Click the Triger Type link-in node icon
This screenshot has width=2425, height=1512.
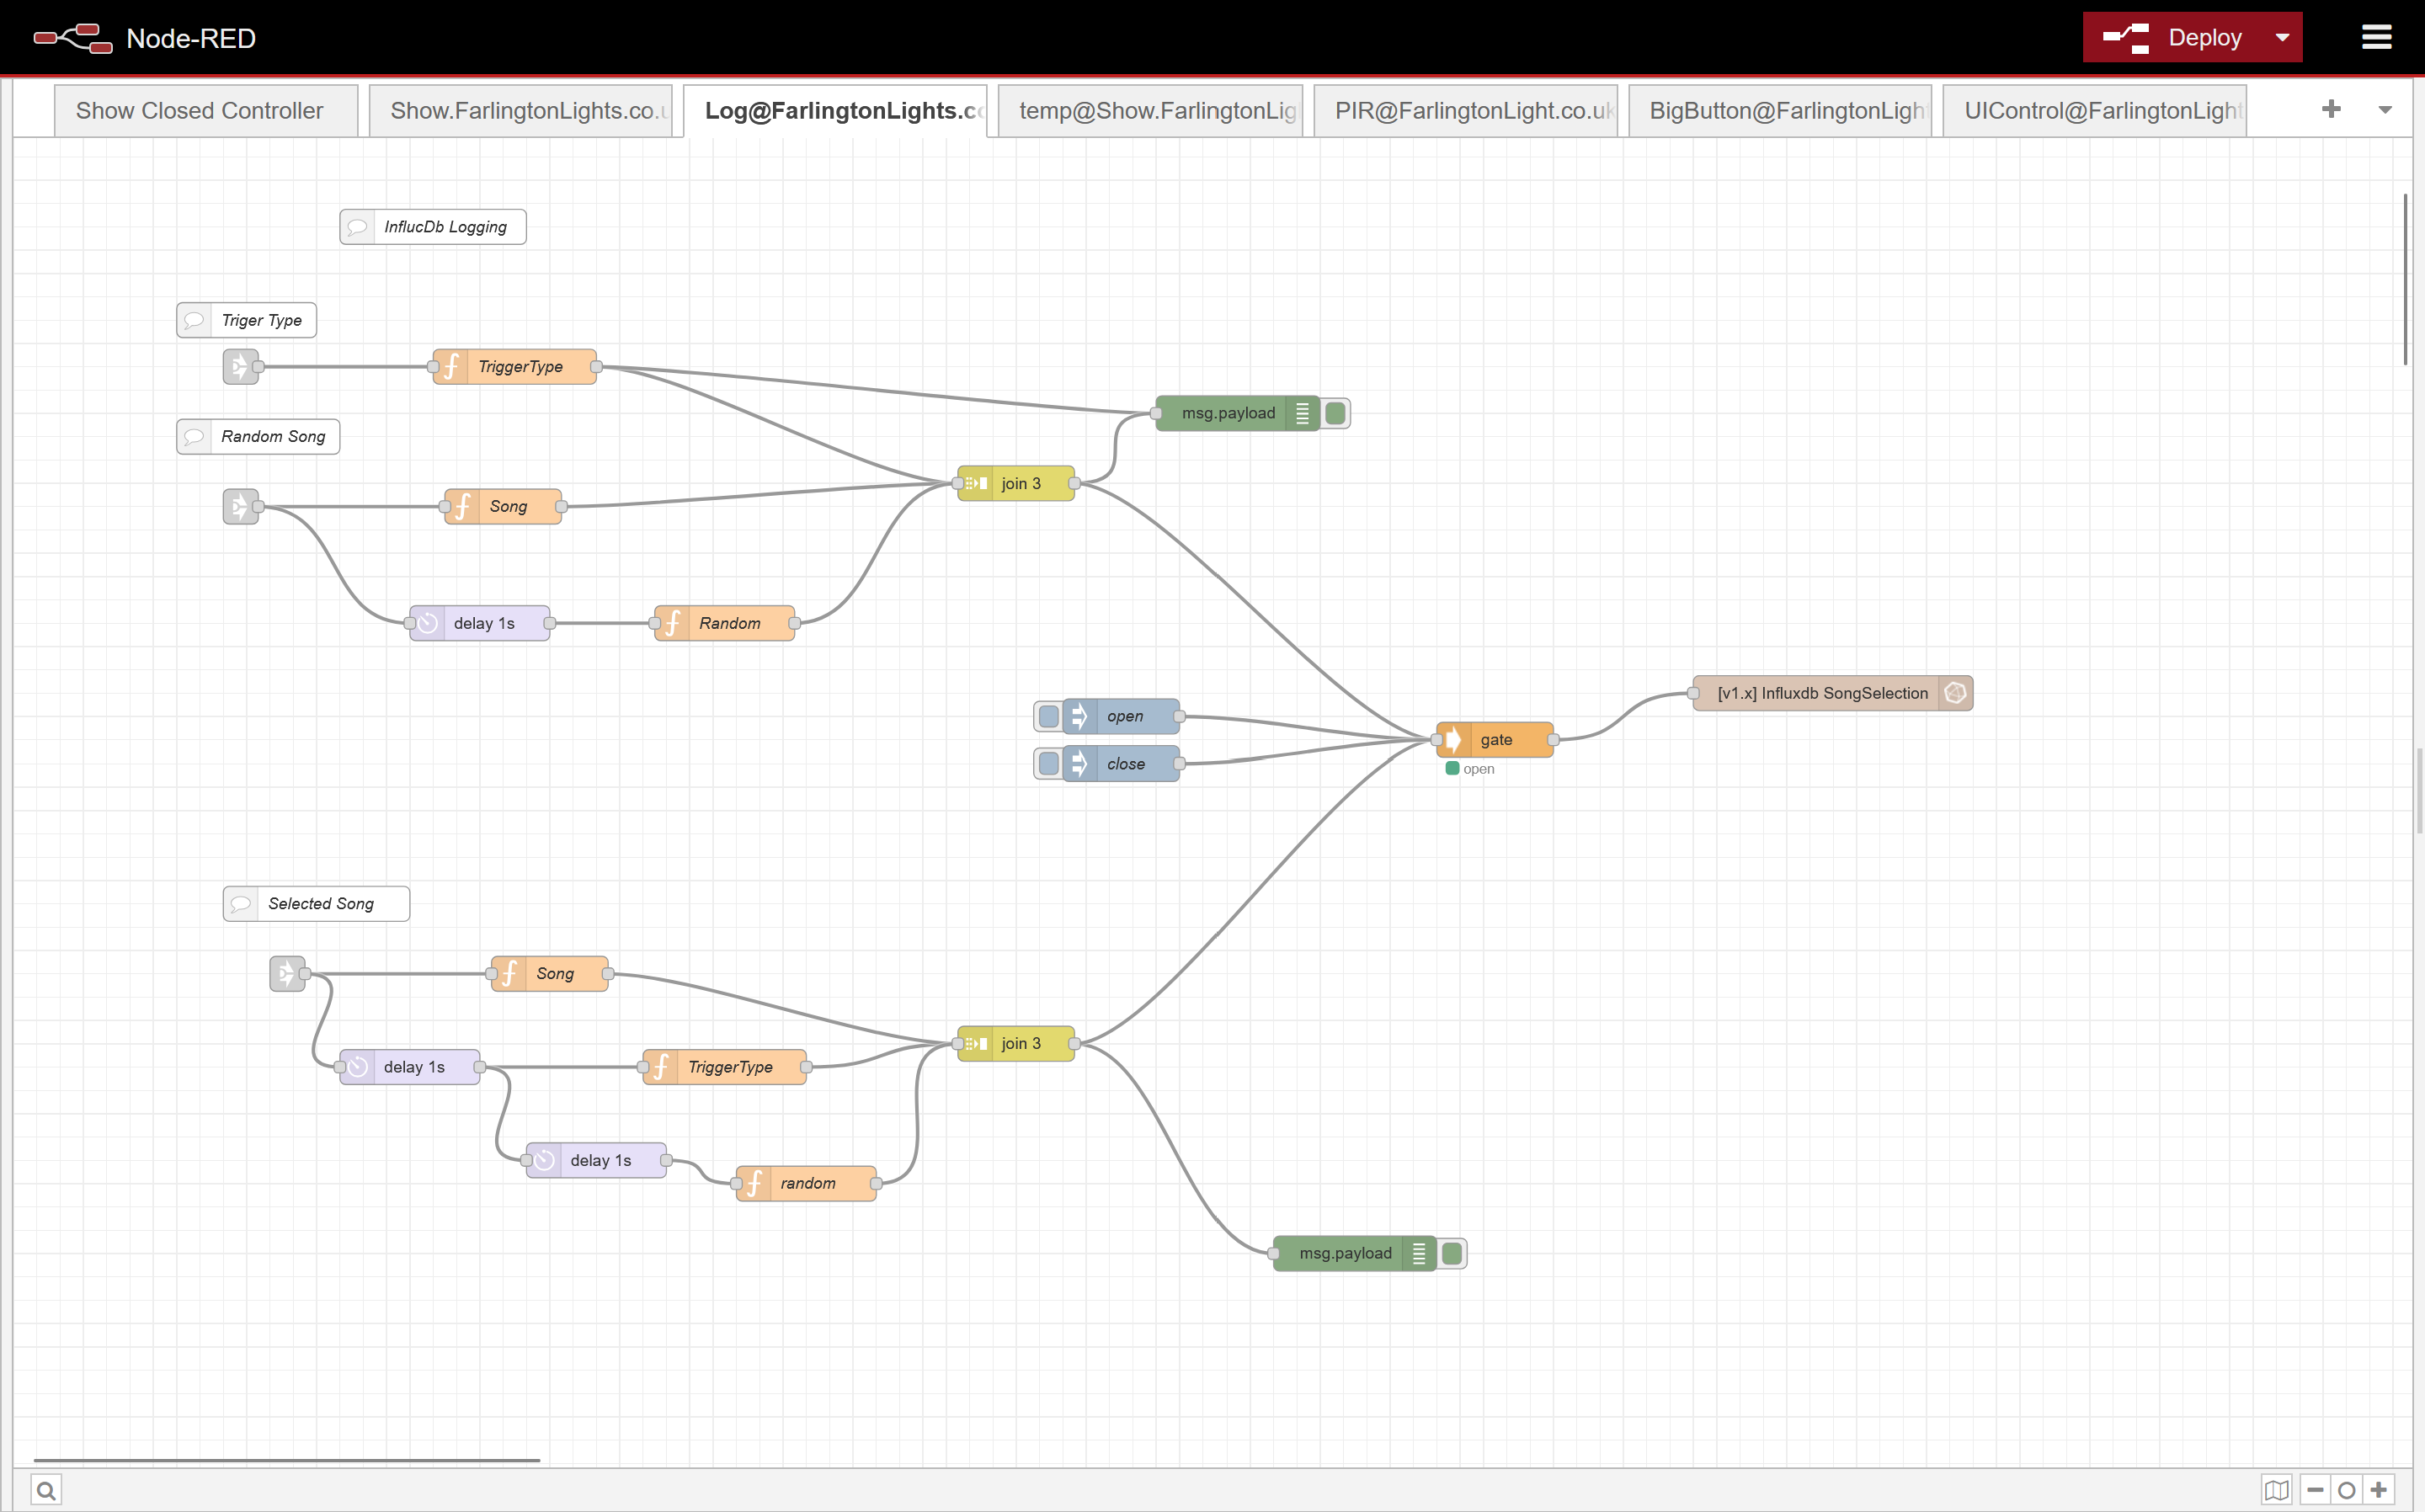239,367
